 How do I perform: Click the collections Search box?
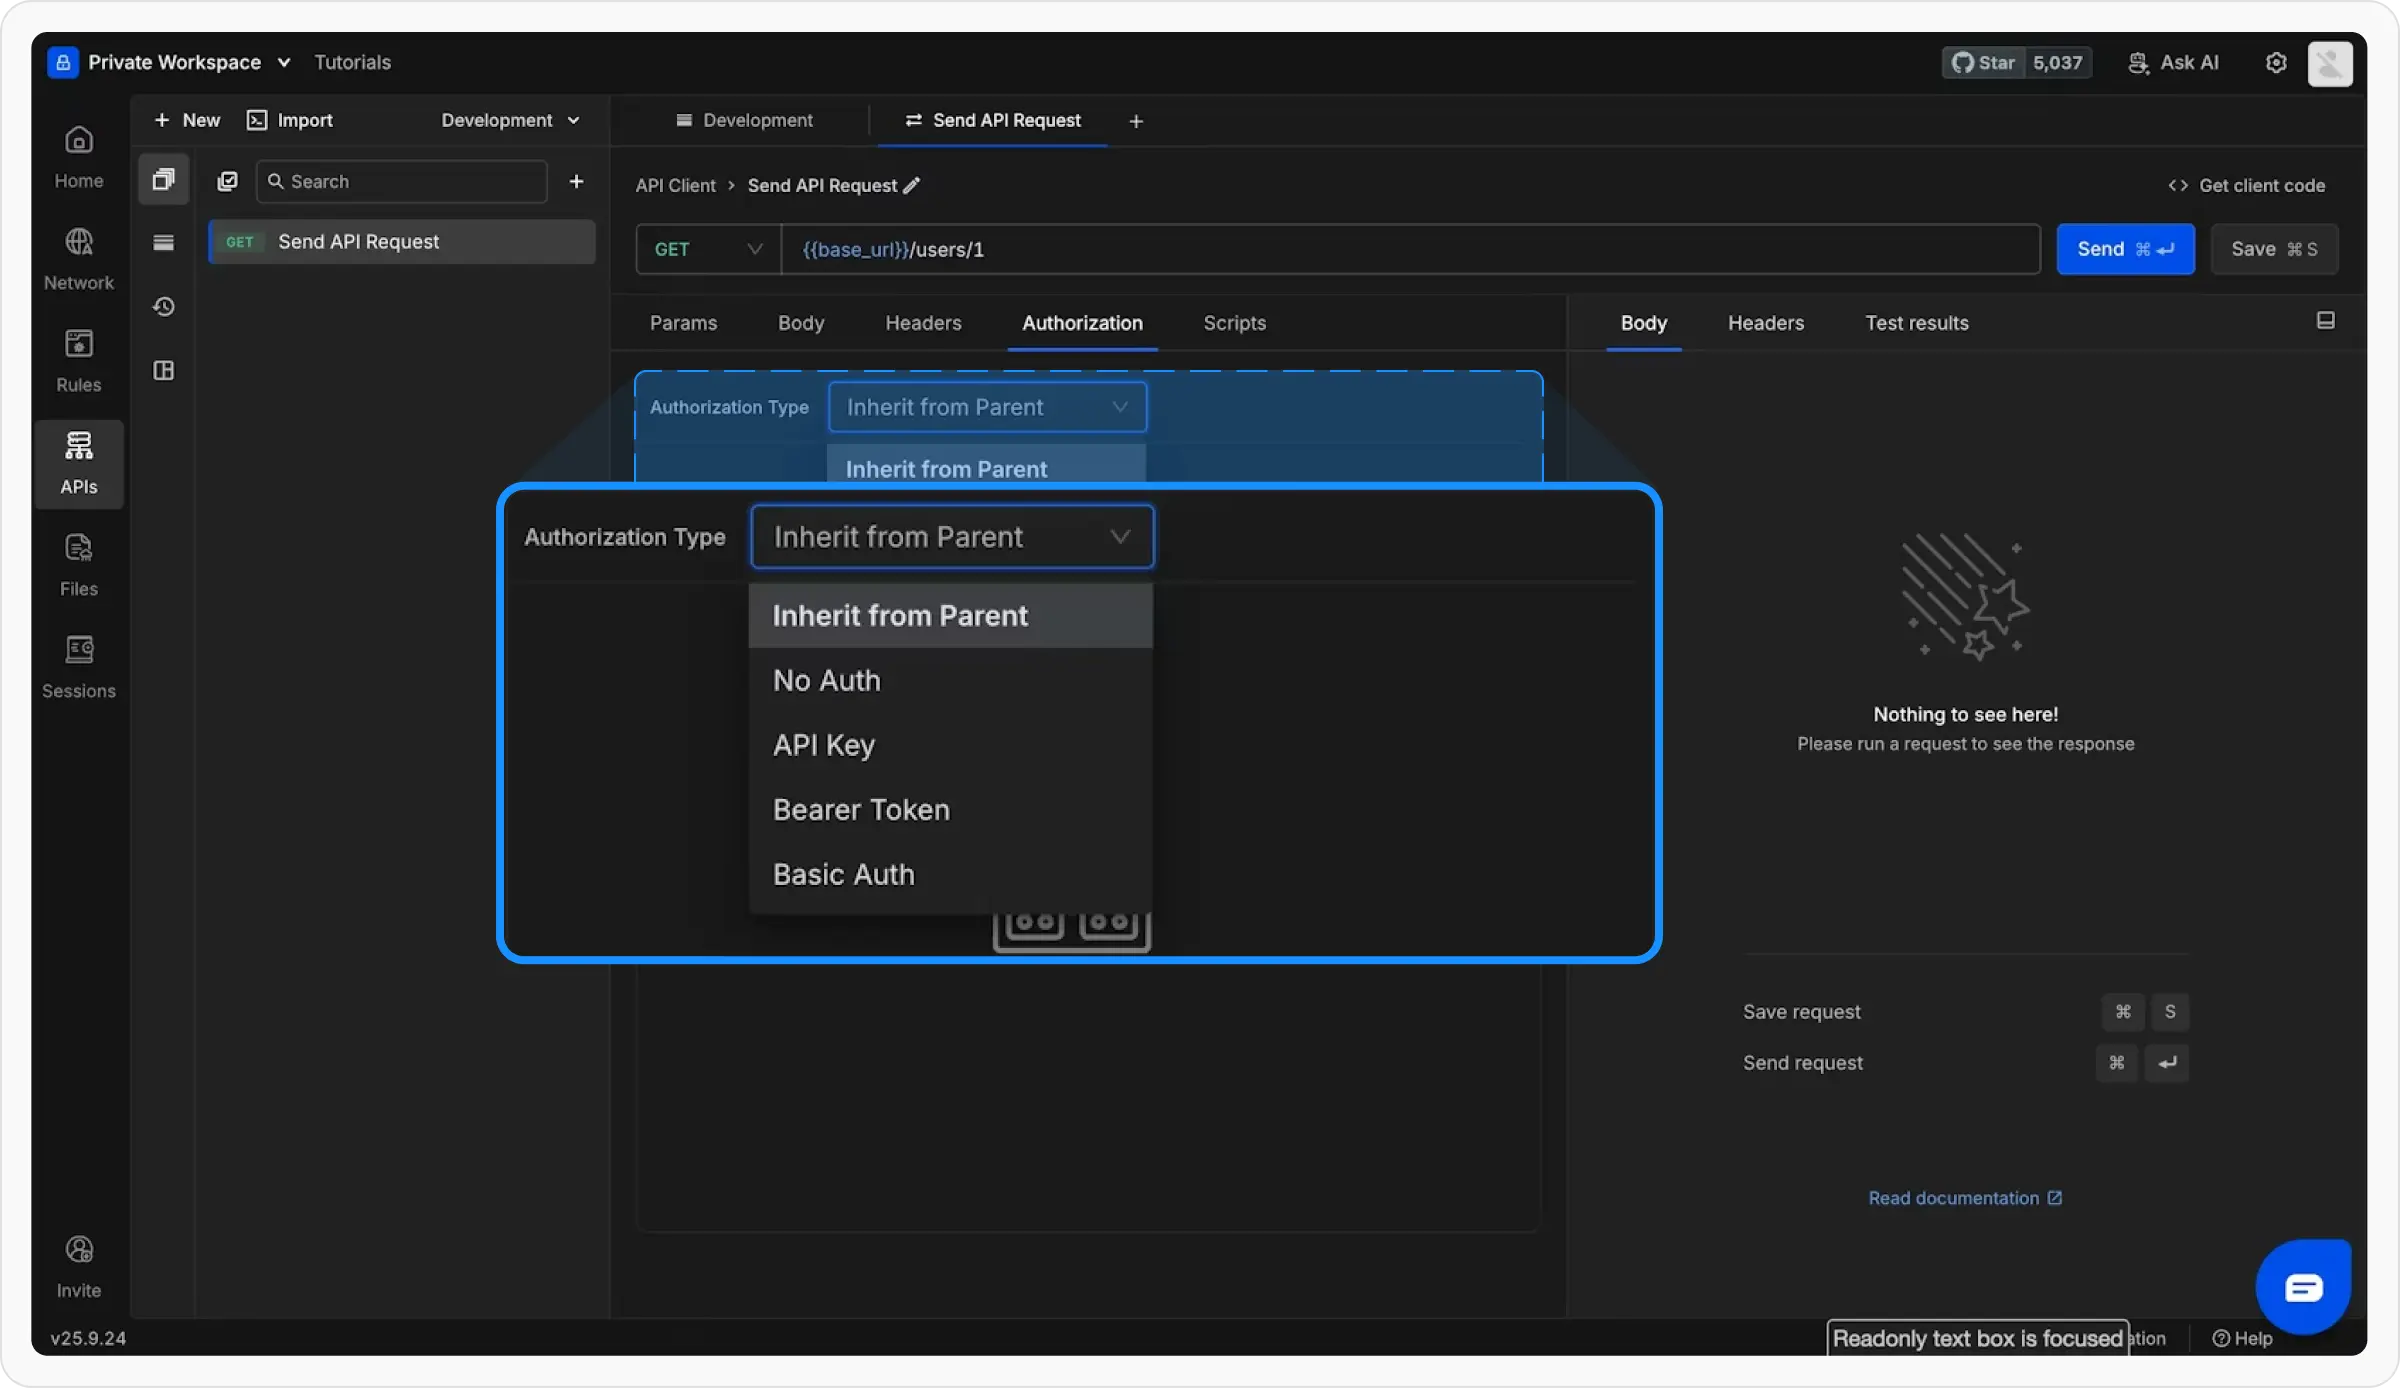(x=402, y=182)
